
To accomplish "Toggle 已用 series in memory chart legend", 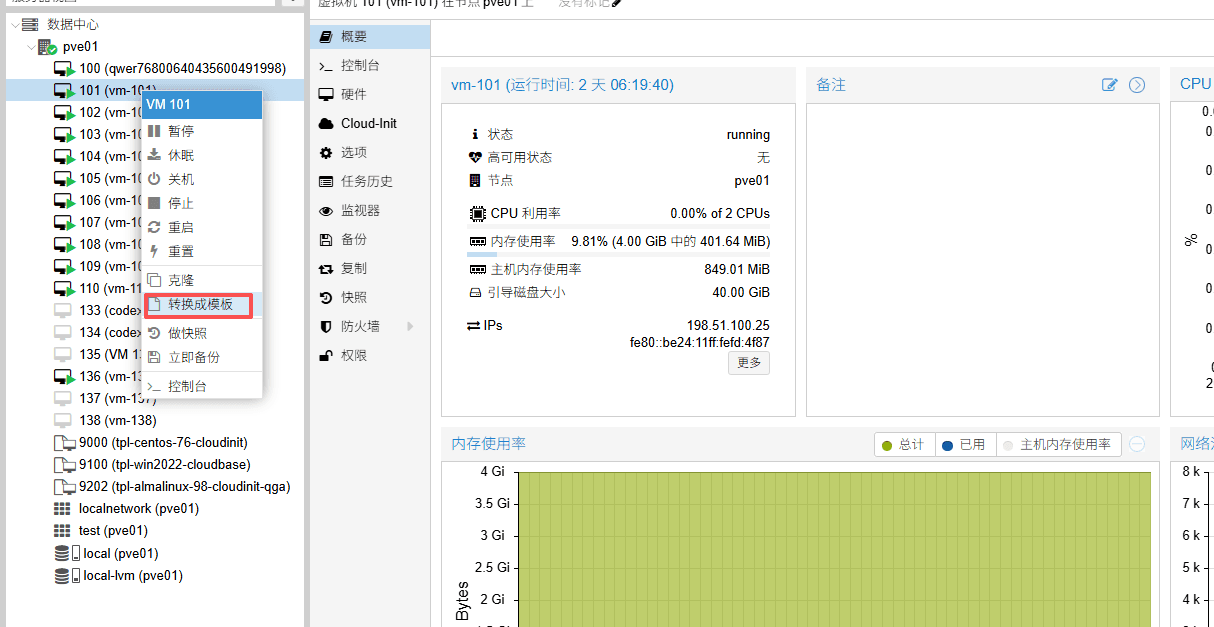I will pyautogui.click(x=965, y=444).
